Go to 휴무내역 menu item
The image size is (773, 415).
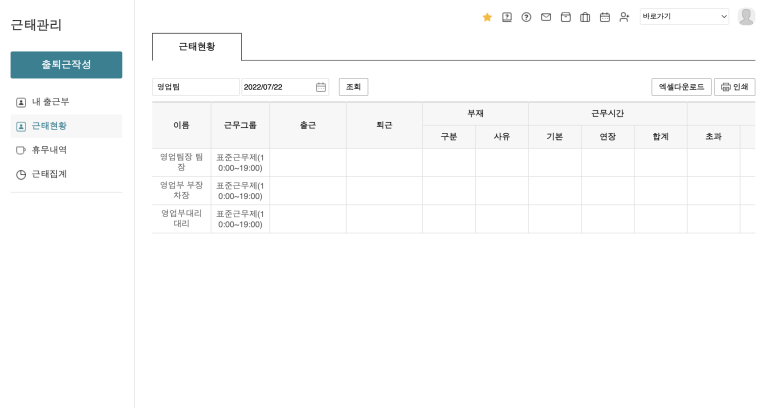pyautogui.click(x=49, y=150)
